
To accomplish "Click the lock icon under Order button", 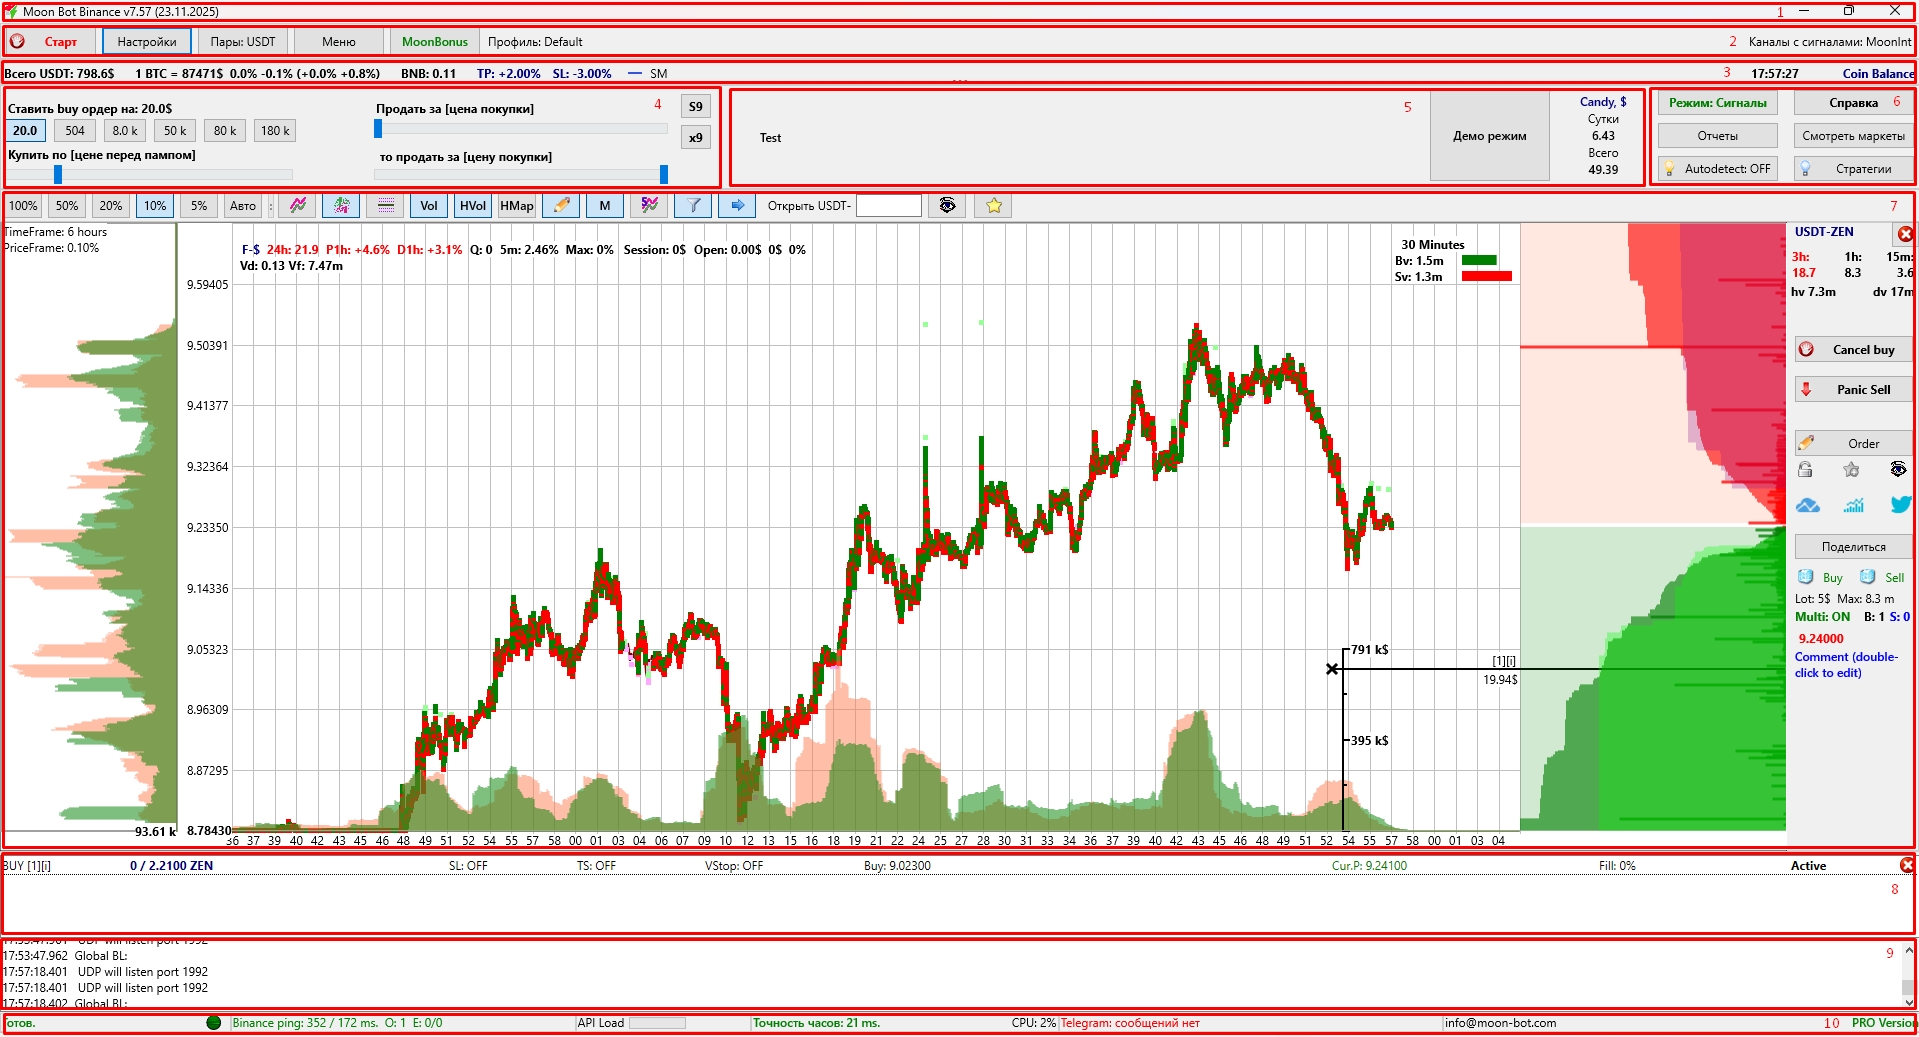I will click(x=1805, y=470).
